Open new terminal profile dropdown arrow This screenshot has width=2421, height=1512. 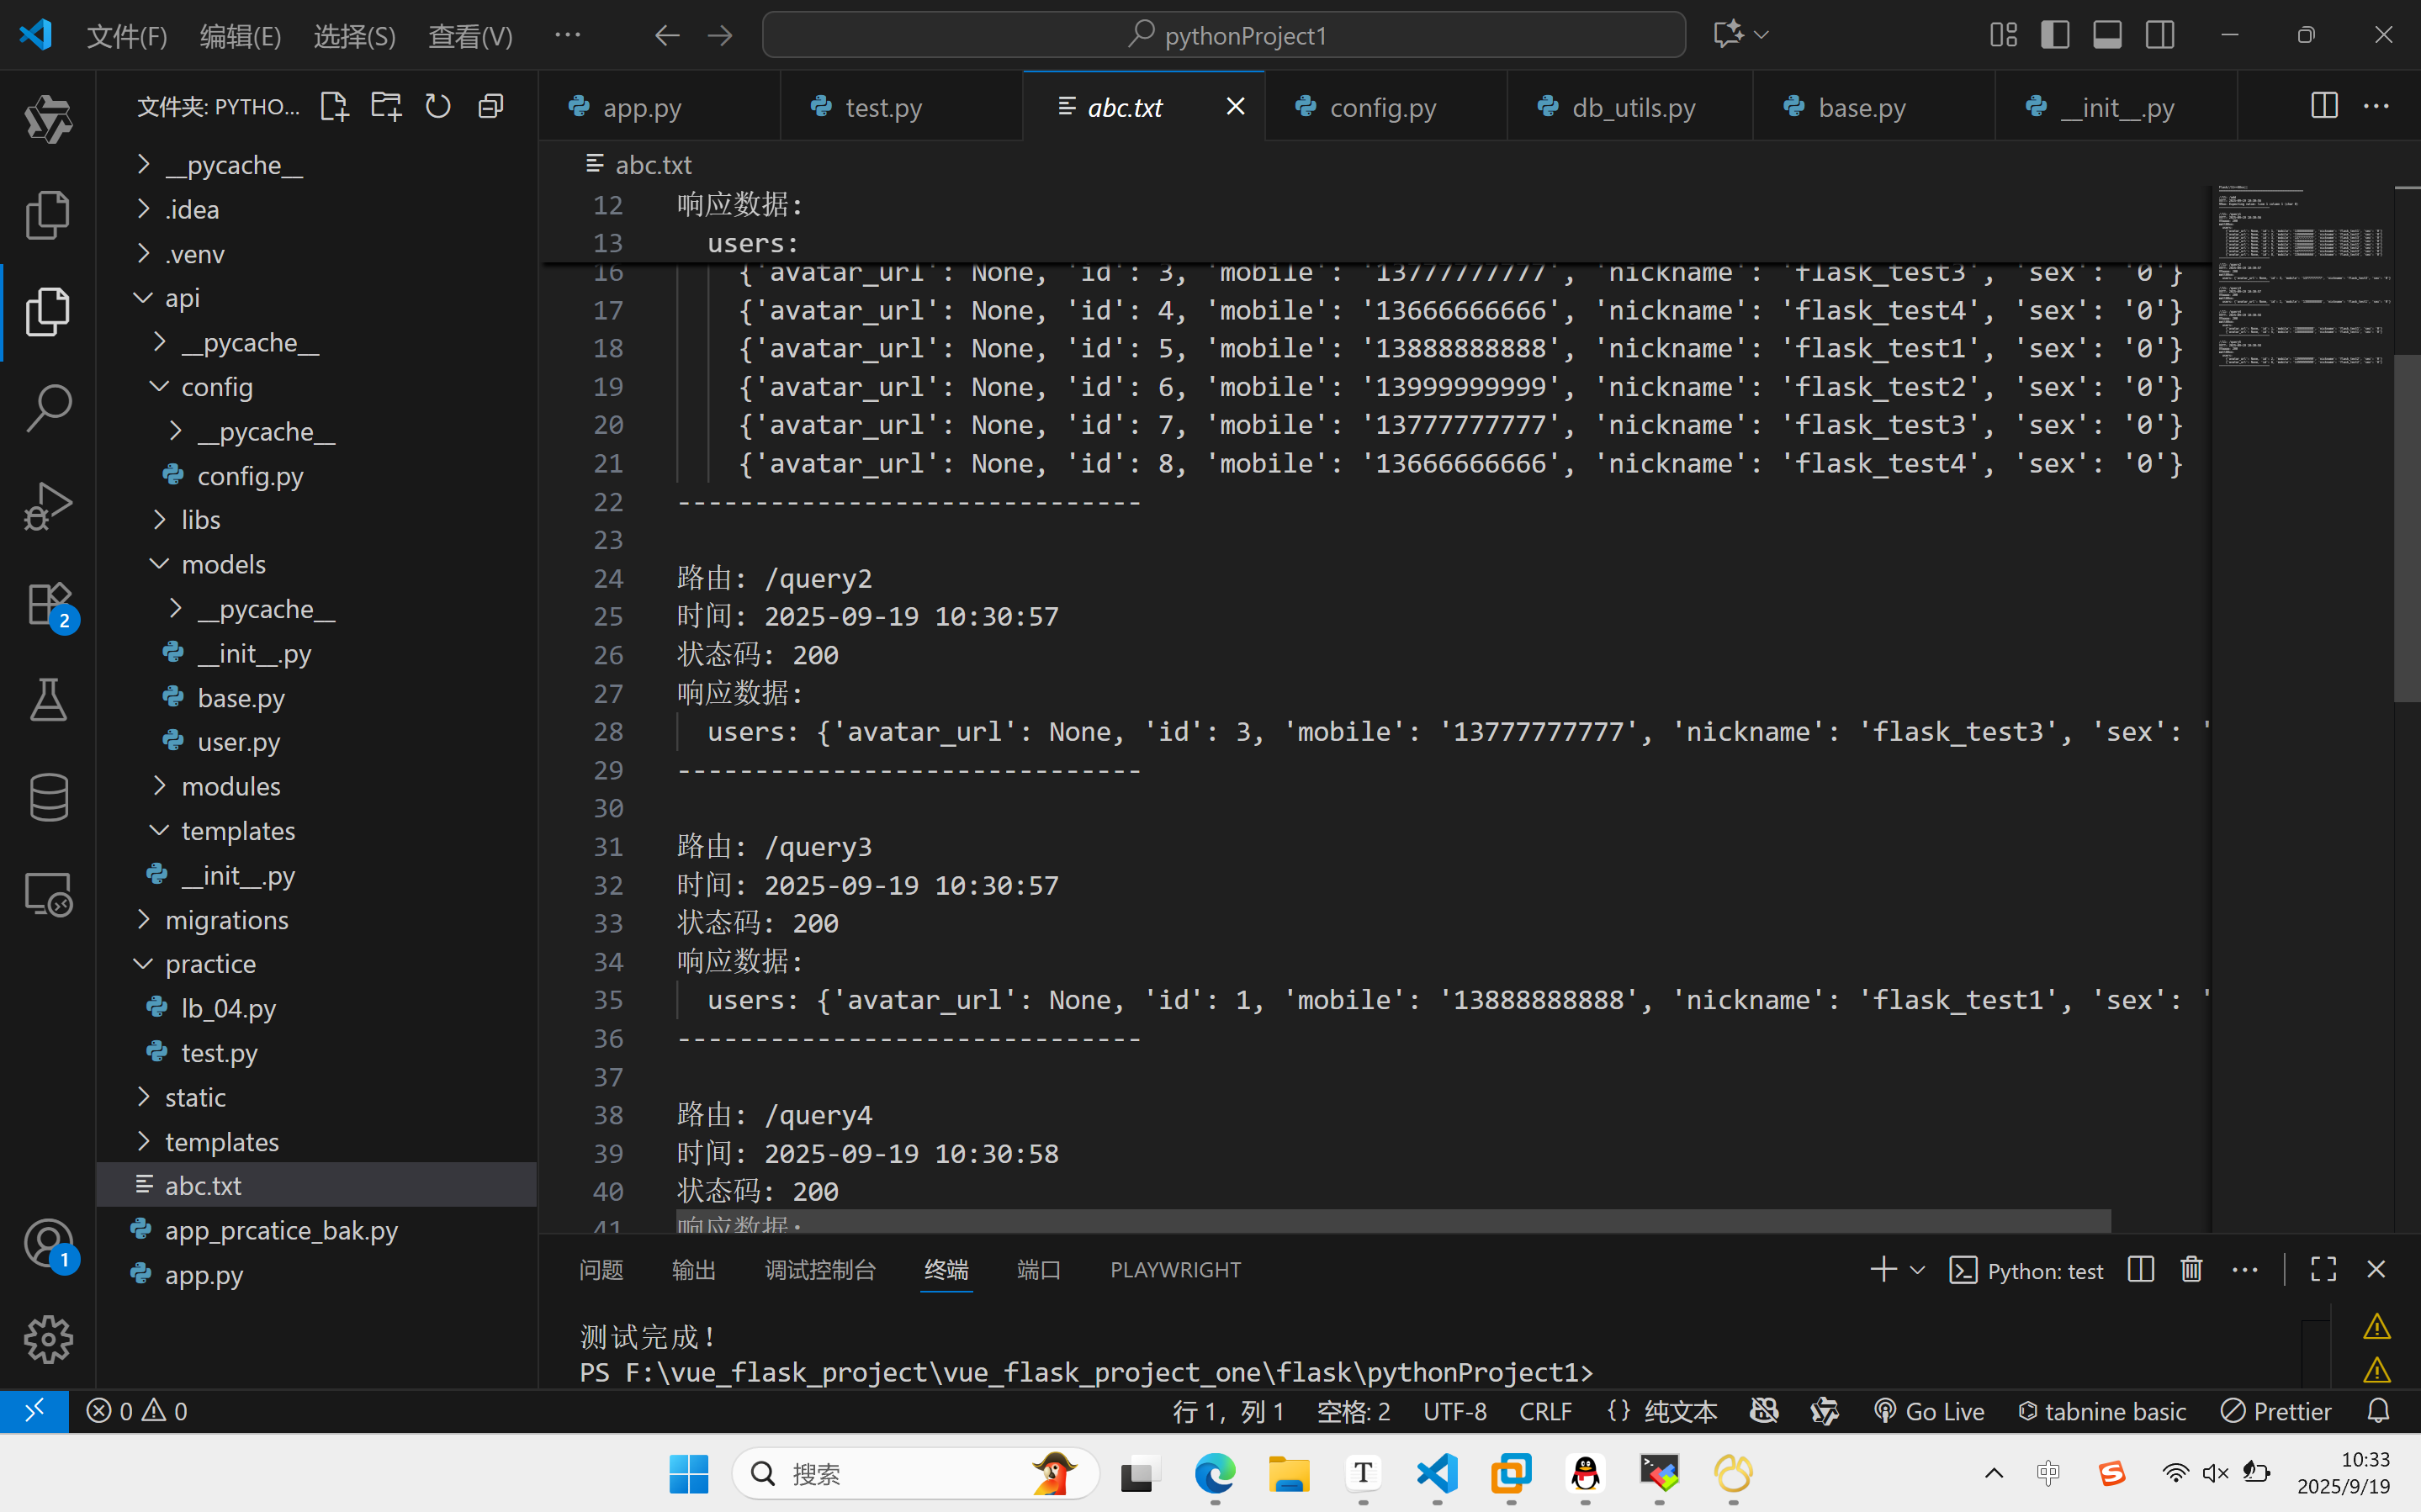pos(1917,1270)
